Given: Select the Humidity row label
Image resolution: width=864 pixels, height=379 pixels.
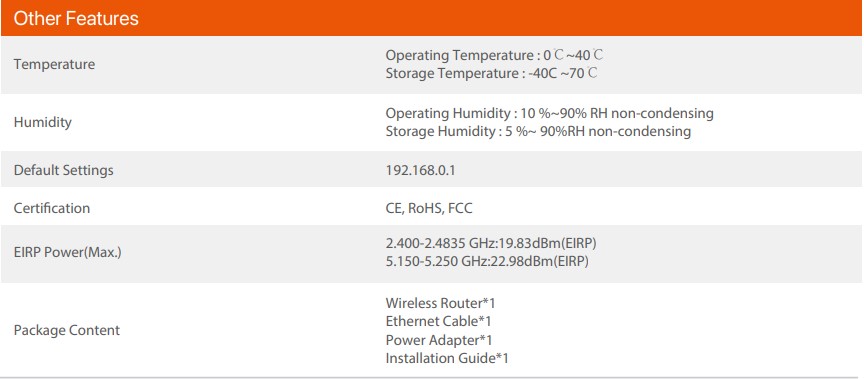Looking at the screenshot, I should [42, 122].
